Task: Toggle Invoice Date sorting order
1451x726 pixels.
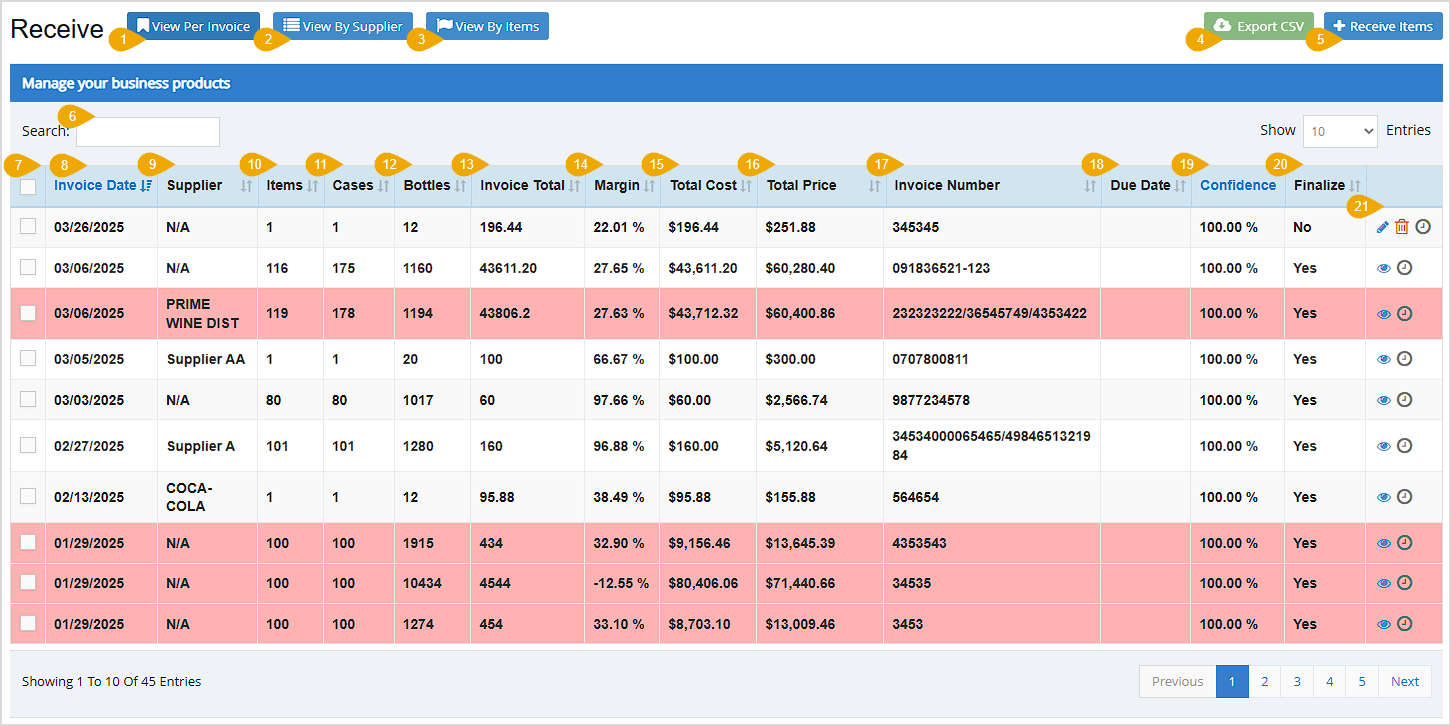Action: (100, 185)
